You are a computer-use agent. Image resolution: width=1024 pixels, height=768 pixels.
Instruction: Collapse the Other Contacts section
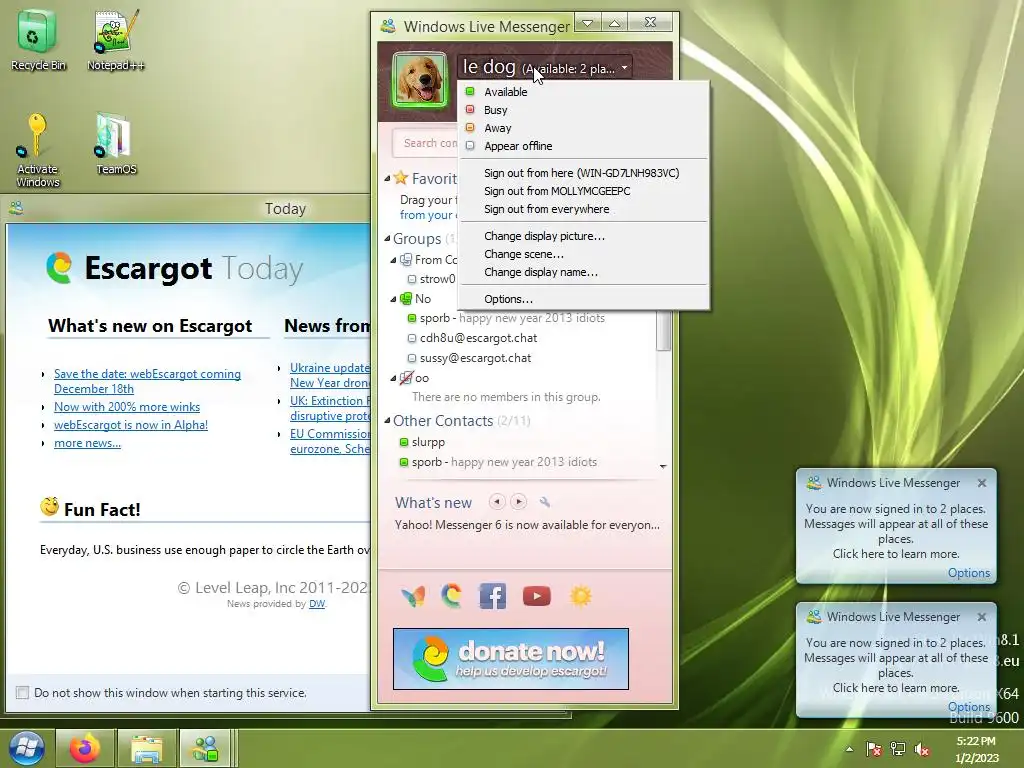click(x=387, y=421)
